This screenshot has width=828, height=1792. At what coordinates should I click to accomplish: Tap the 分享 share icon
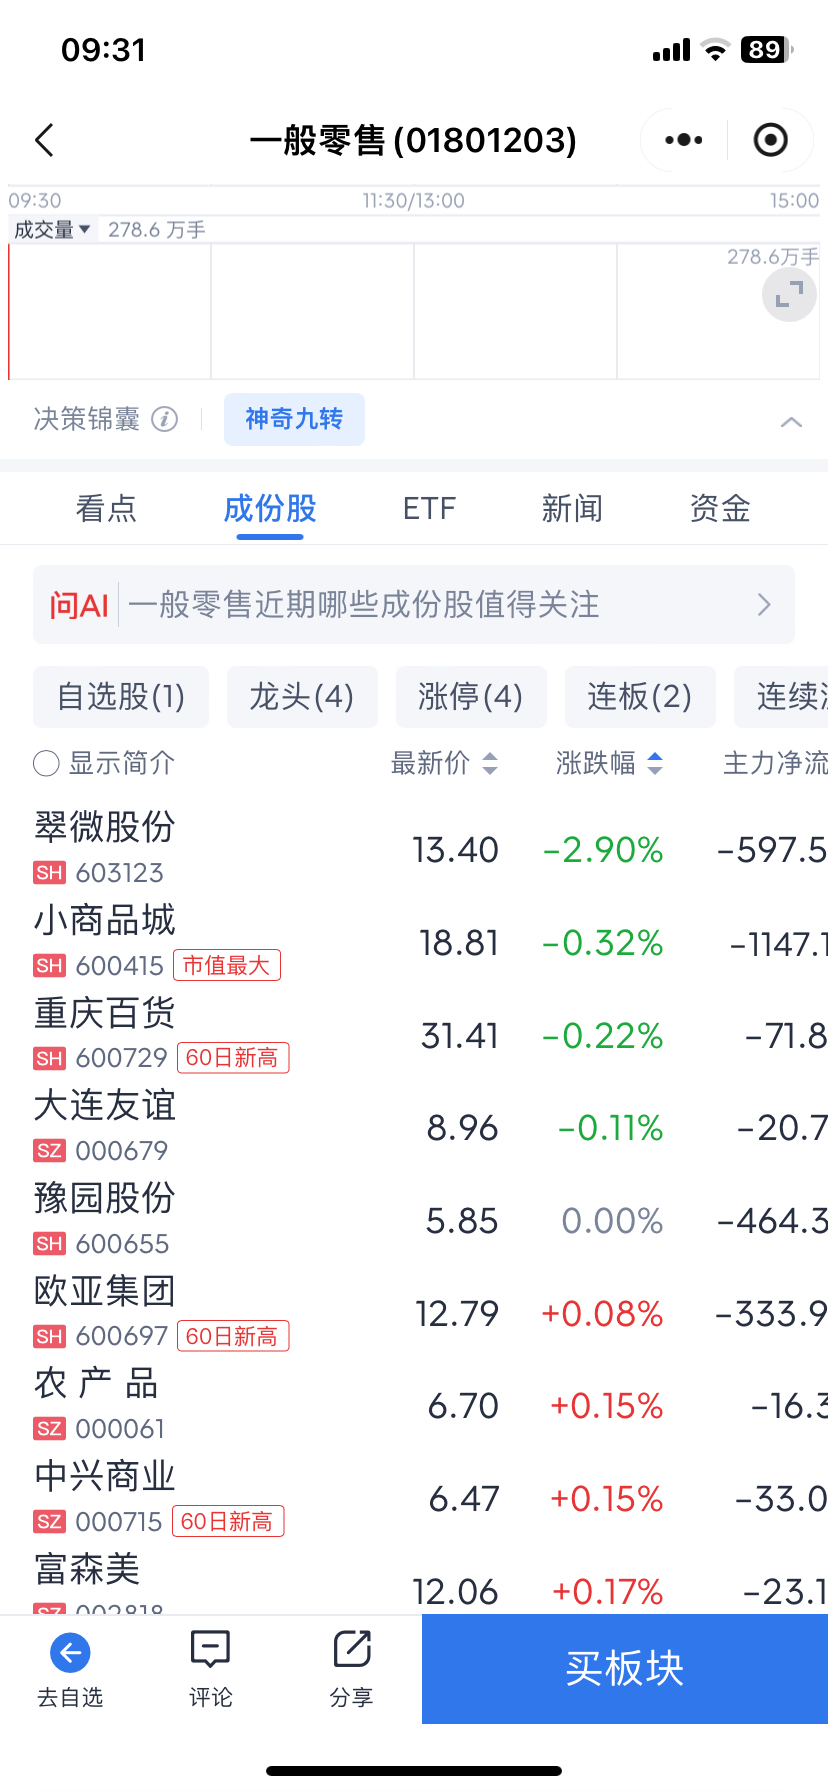[352, 1650]
